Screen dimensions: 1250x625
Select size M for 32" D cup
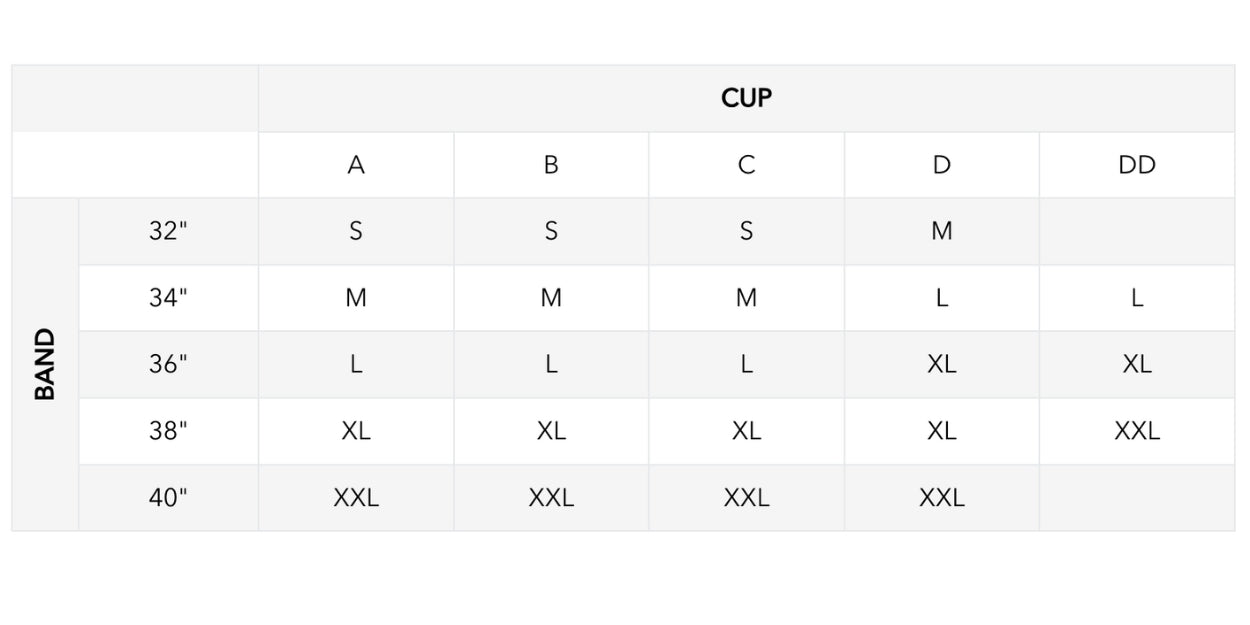(x=941, y=231)
